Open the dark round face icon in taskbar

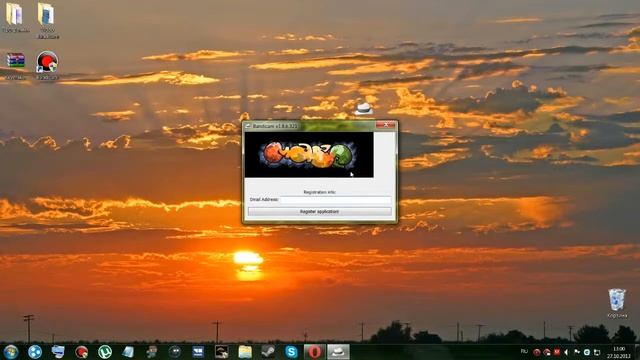175,351
